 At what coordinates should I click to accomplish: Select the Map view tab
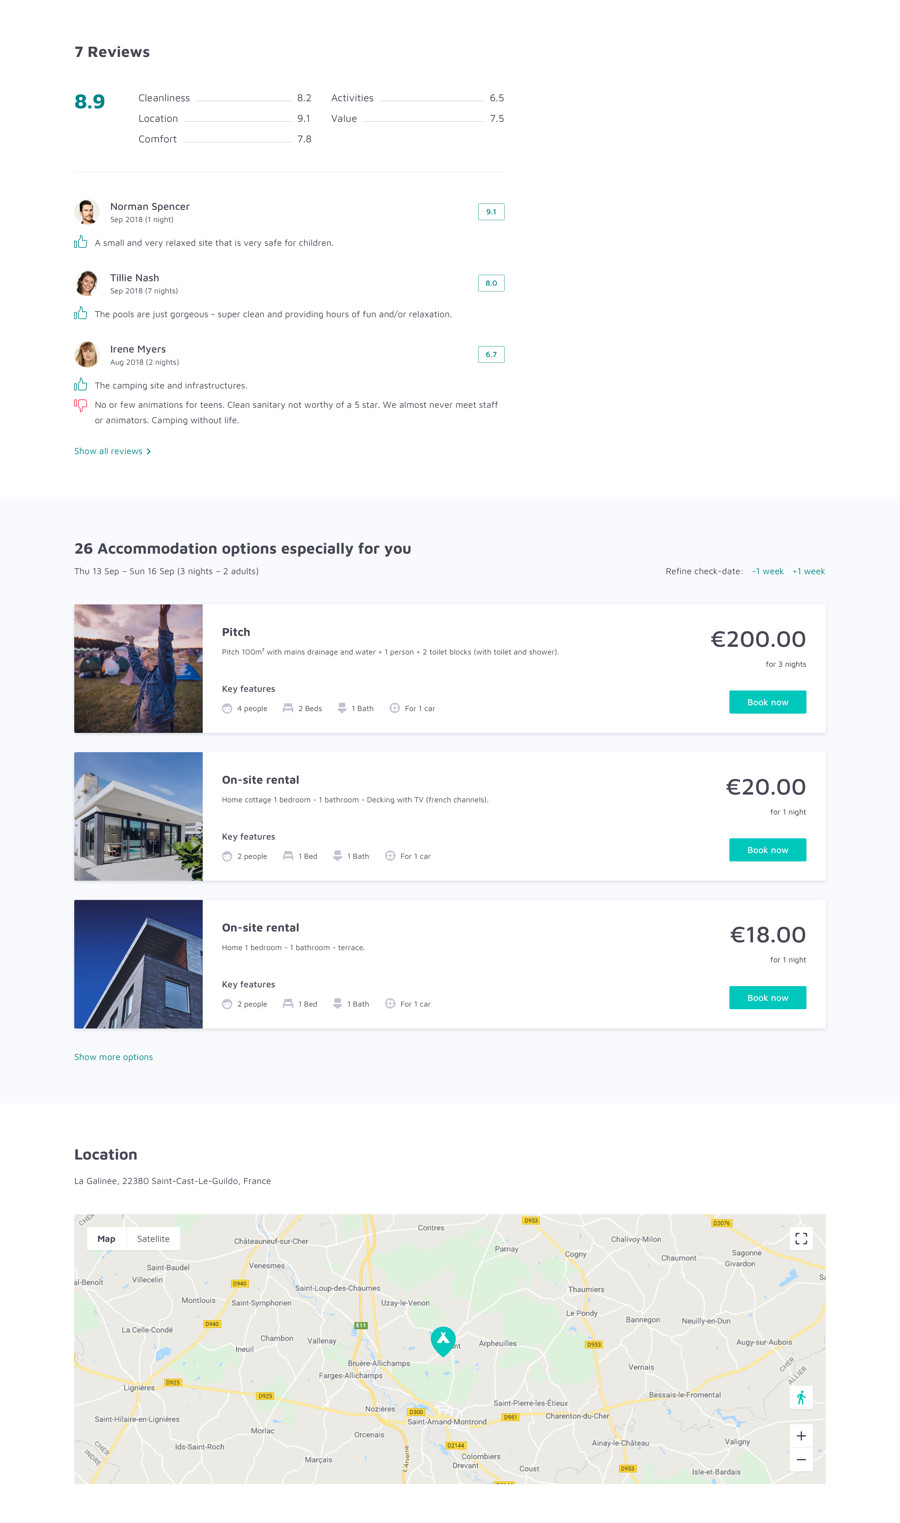tap(106, 1238)
